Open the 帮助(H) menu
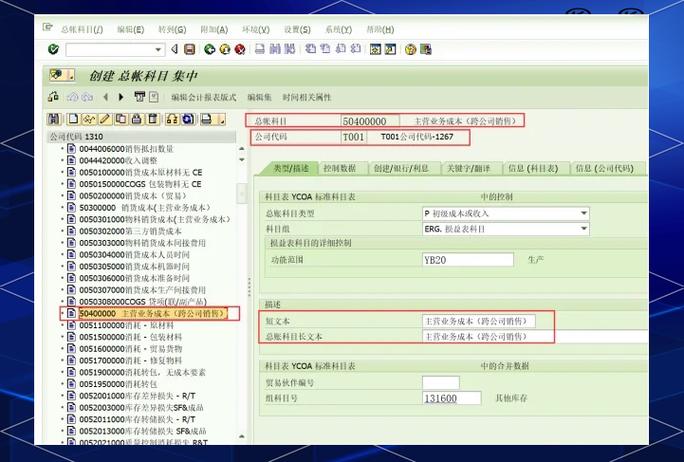This screenshot has width=684, height=462. tap(380, 30)
